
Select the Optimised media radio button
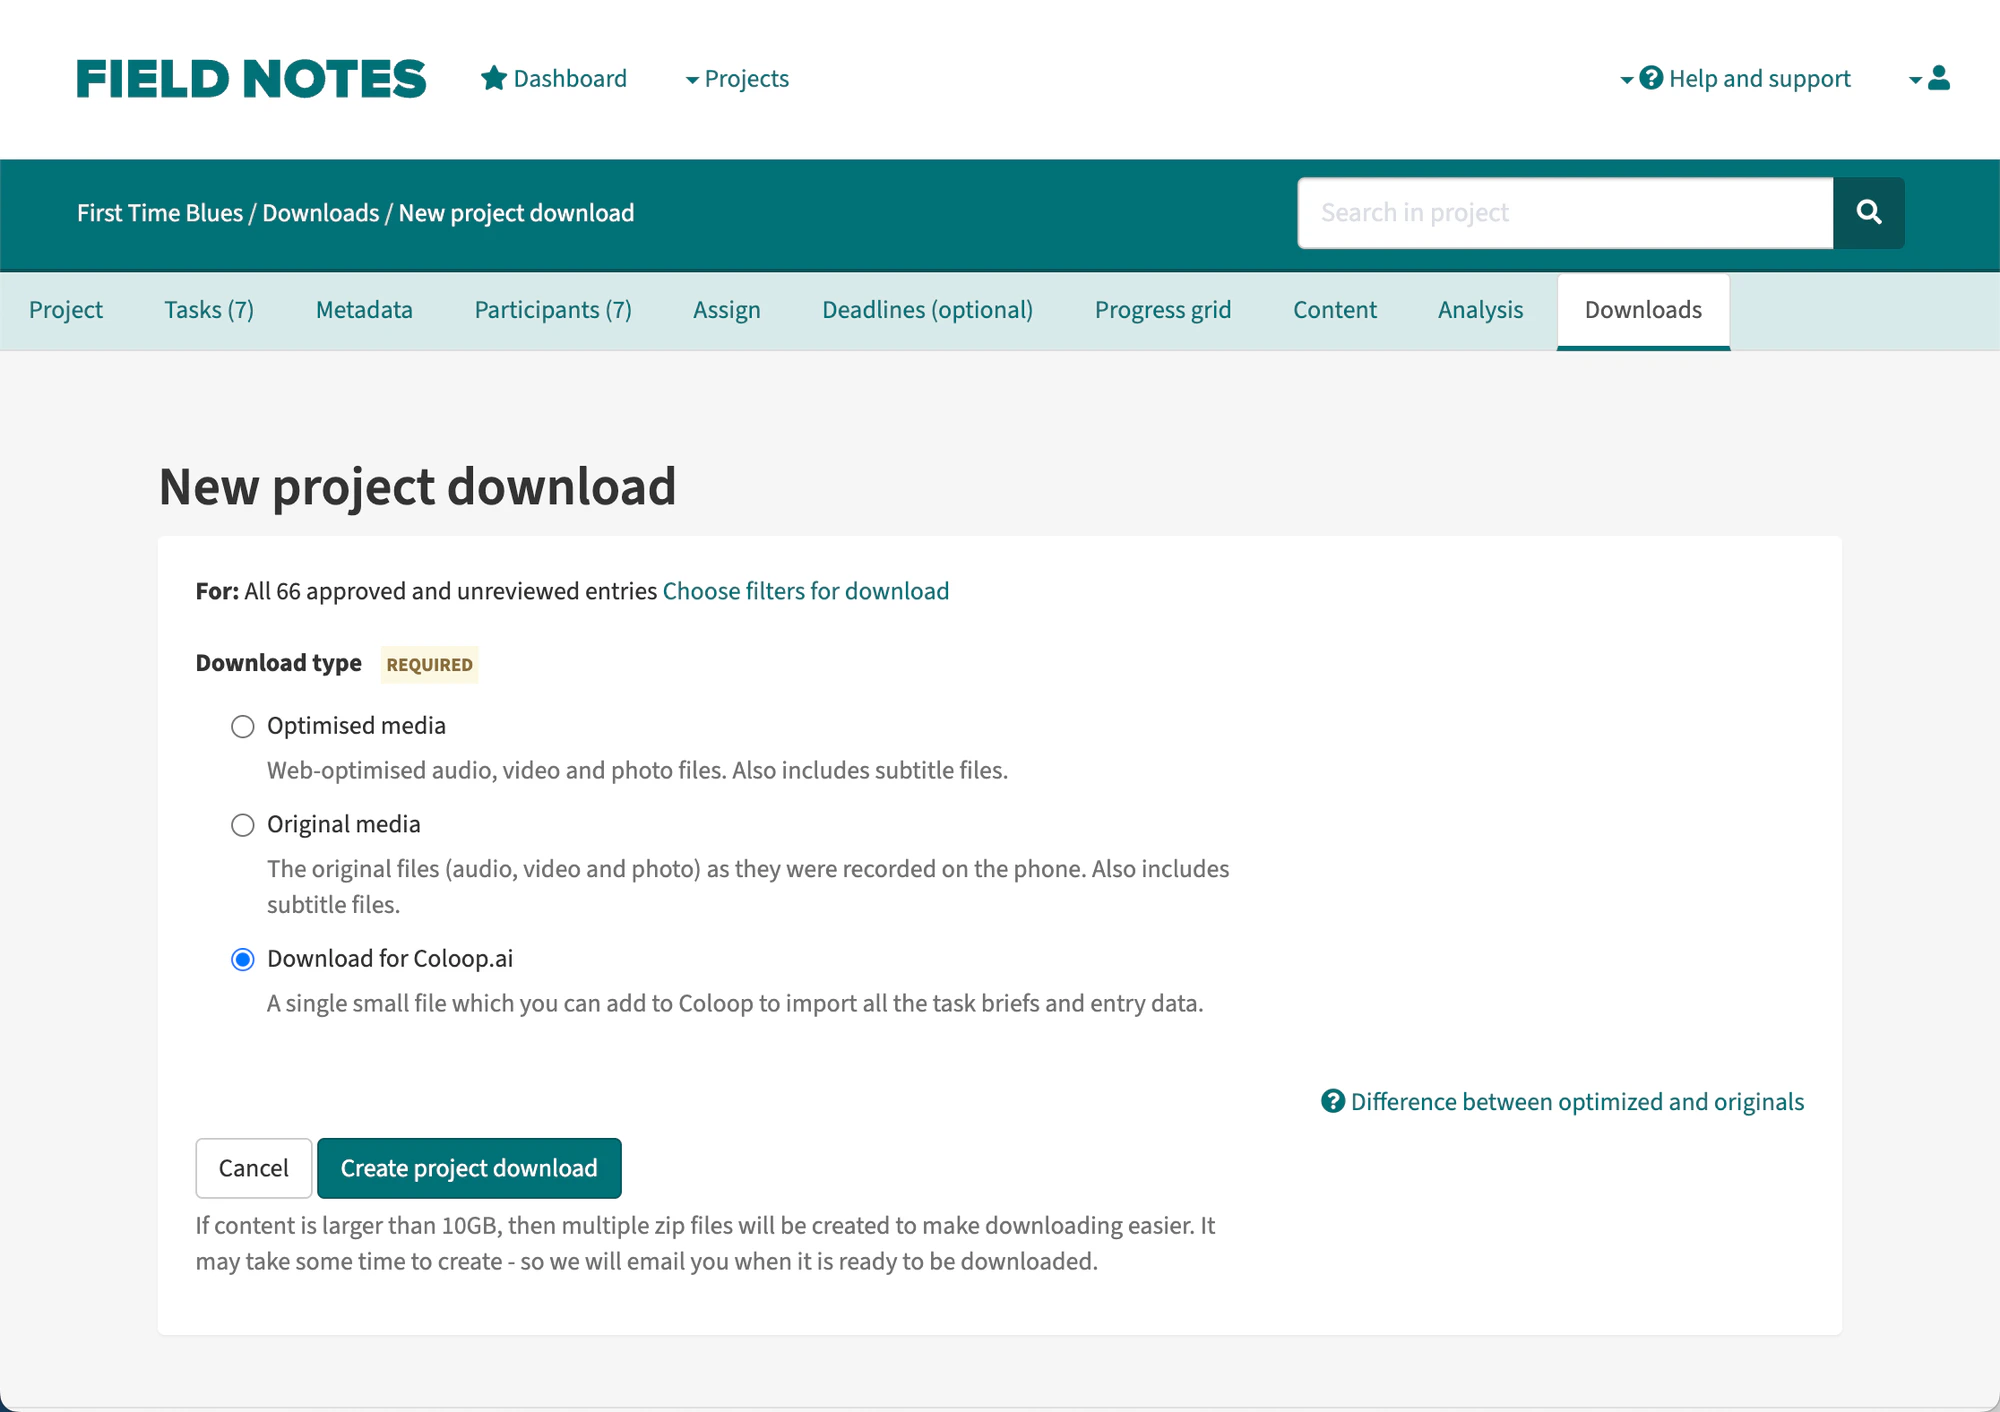[x=242, y=726]
